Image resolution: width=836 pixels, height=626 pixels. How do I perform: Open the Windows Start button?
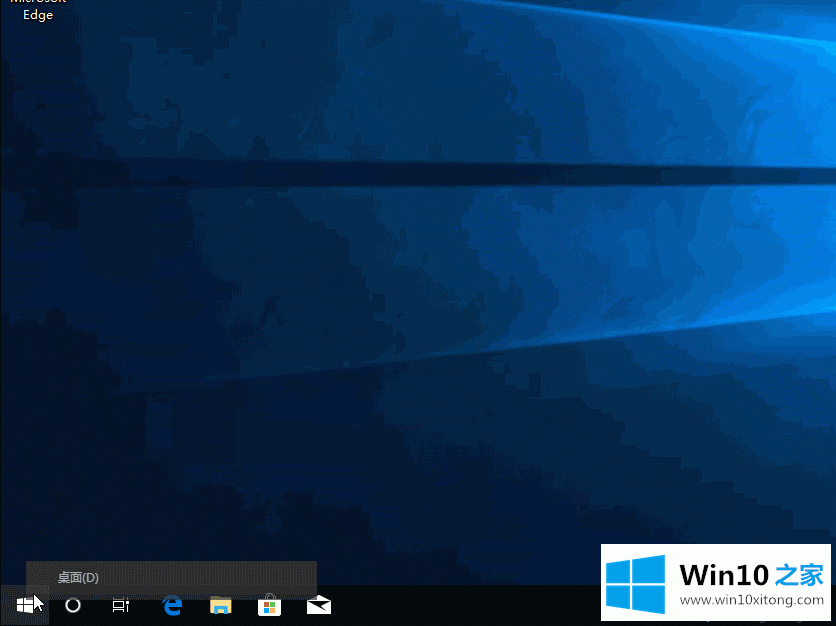pyautogui.click(x=25, y=605)
